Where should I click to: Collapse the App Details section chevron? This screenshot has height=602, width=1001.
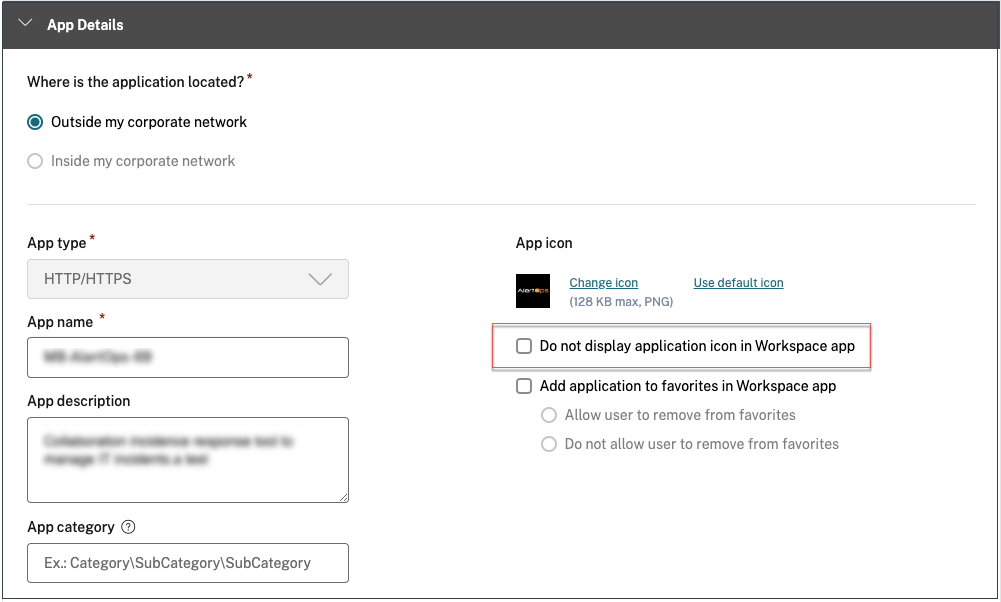[x=26, y=24]
